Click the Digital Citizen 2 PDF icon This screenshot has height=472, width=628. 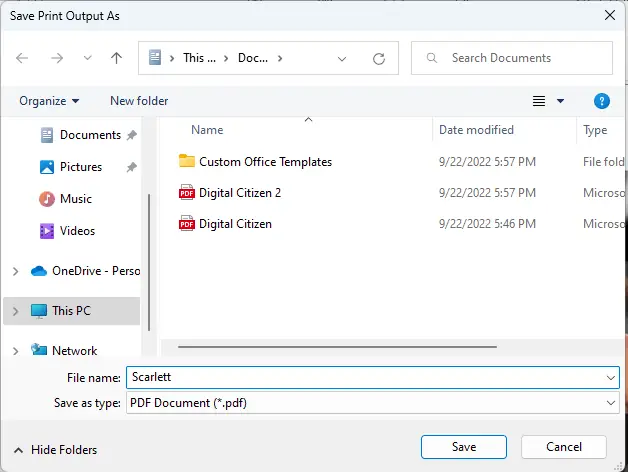tap(187, 192)
